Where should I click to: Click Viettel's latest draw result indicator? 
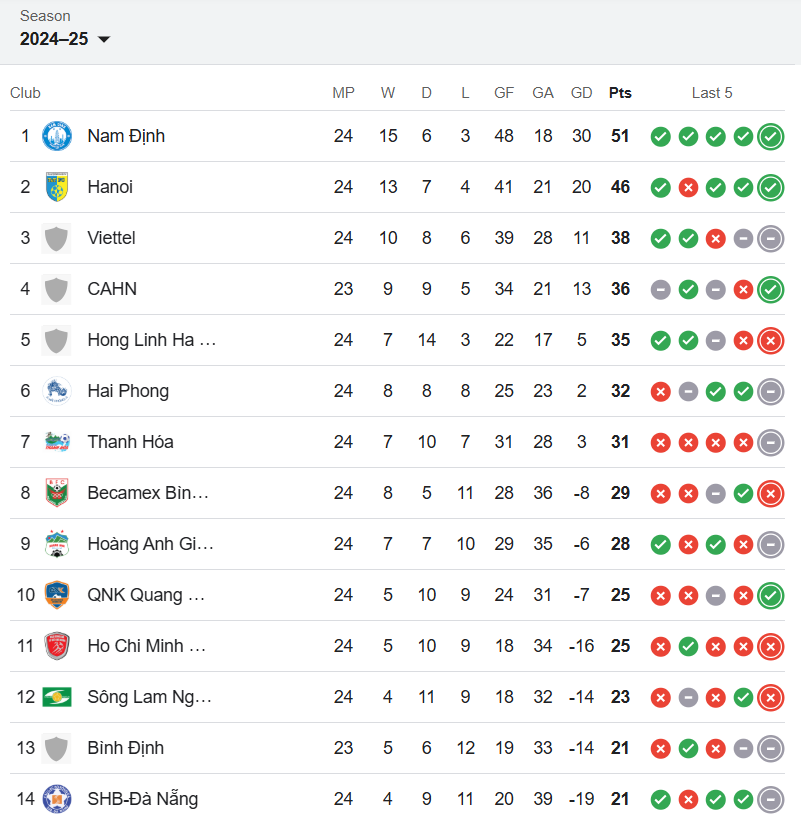pyautogui.click(x=771, y=239)
